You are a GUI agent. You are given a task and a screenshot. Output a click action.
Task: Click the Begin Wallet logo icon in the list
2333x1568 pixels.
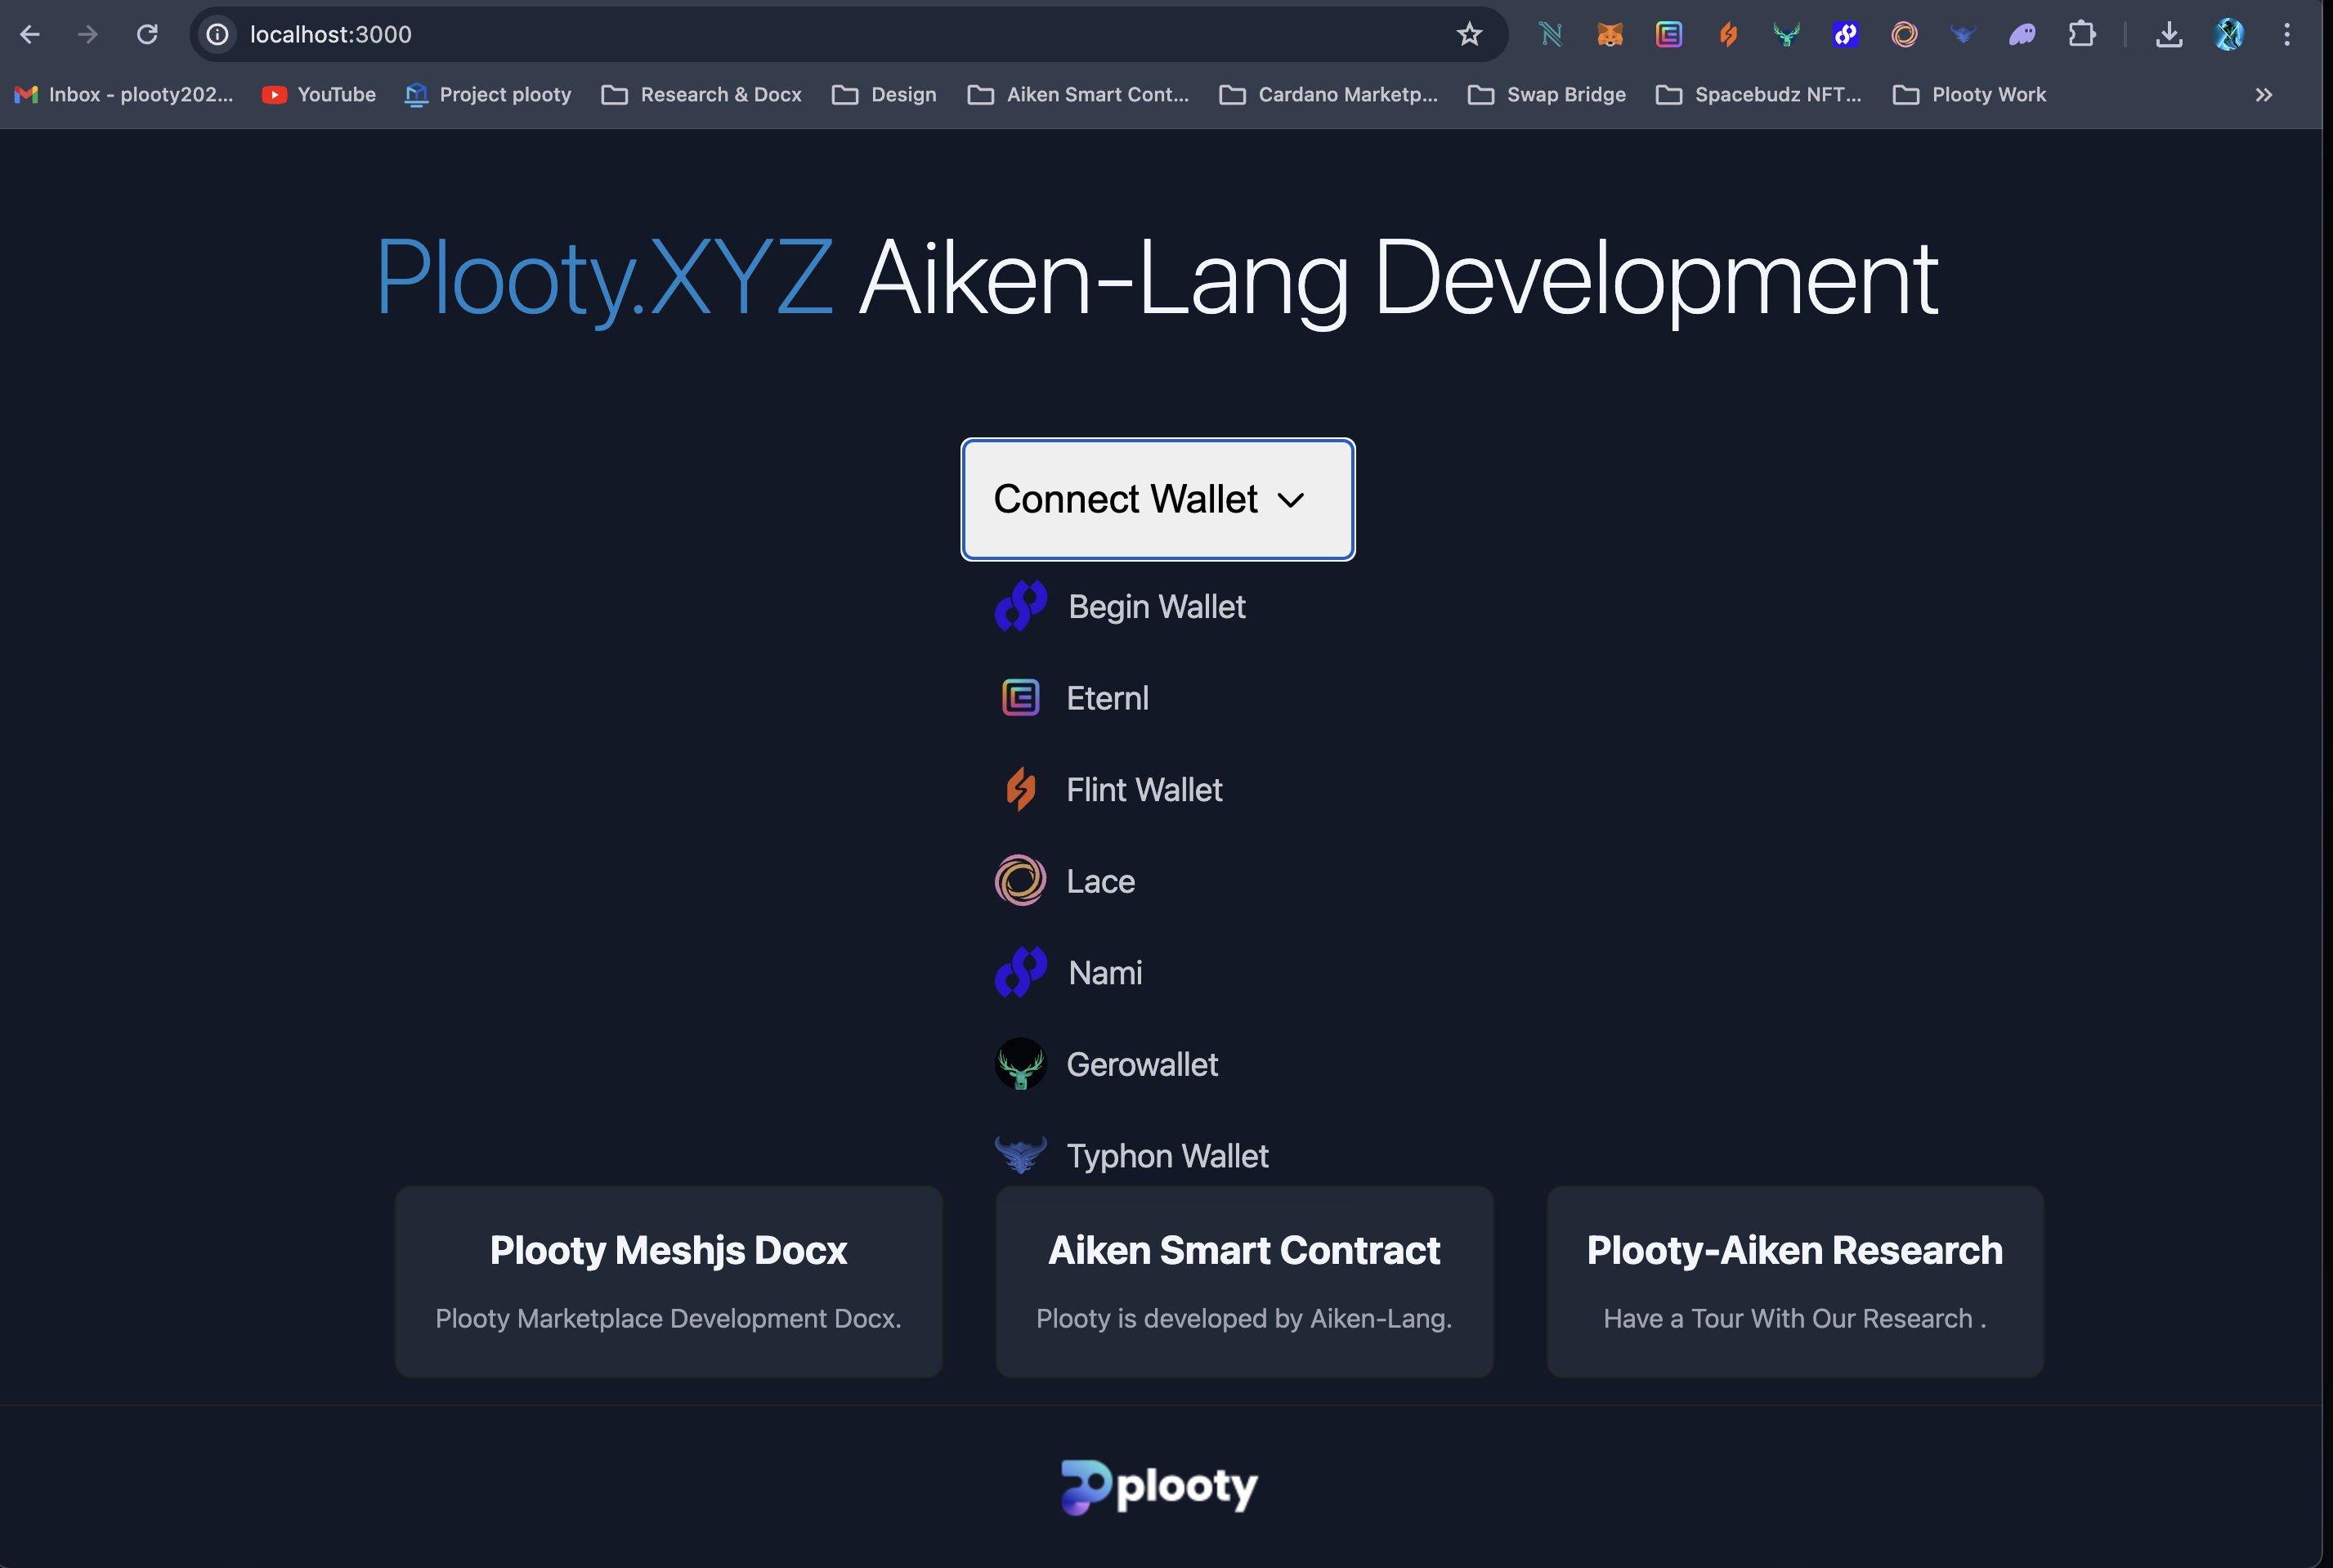click(1021, 606)
